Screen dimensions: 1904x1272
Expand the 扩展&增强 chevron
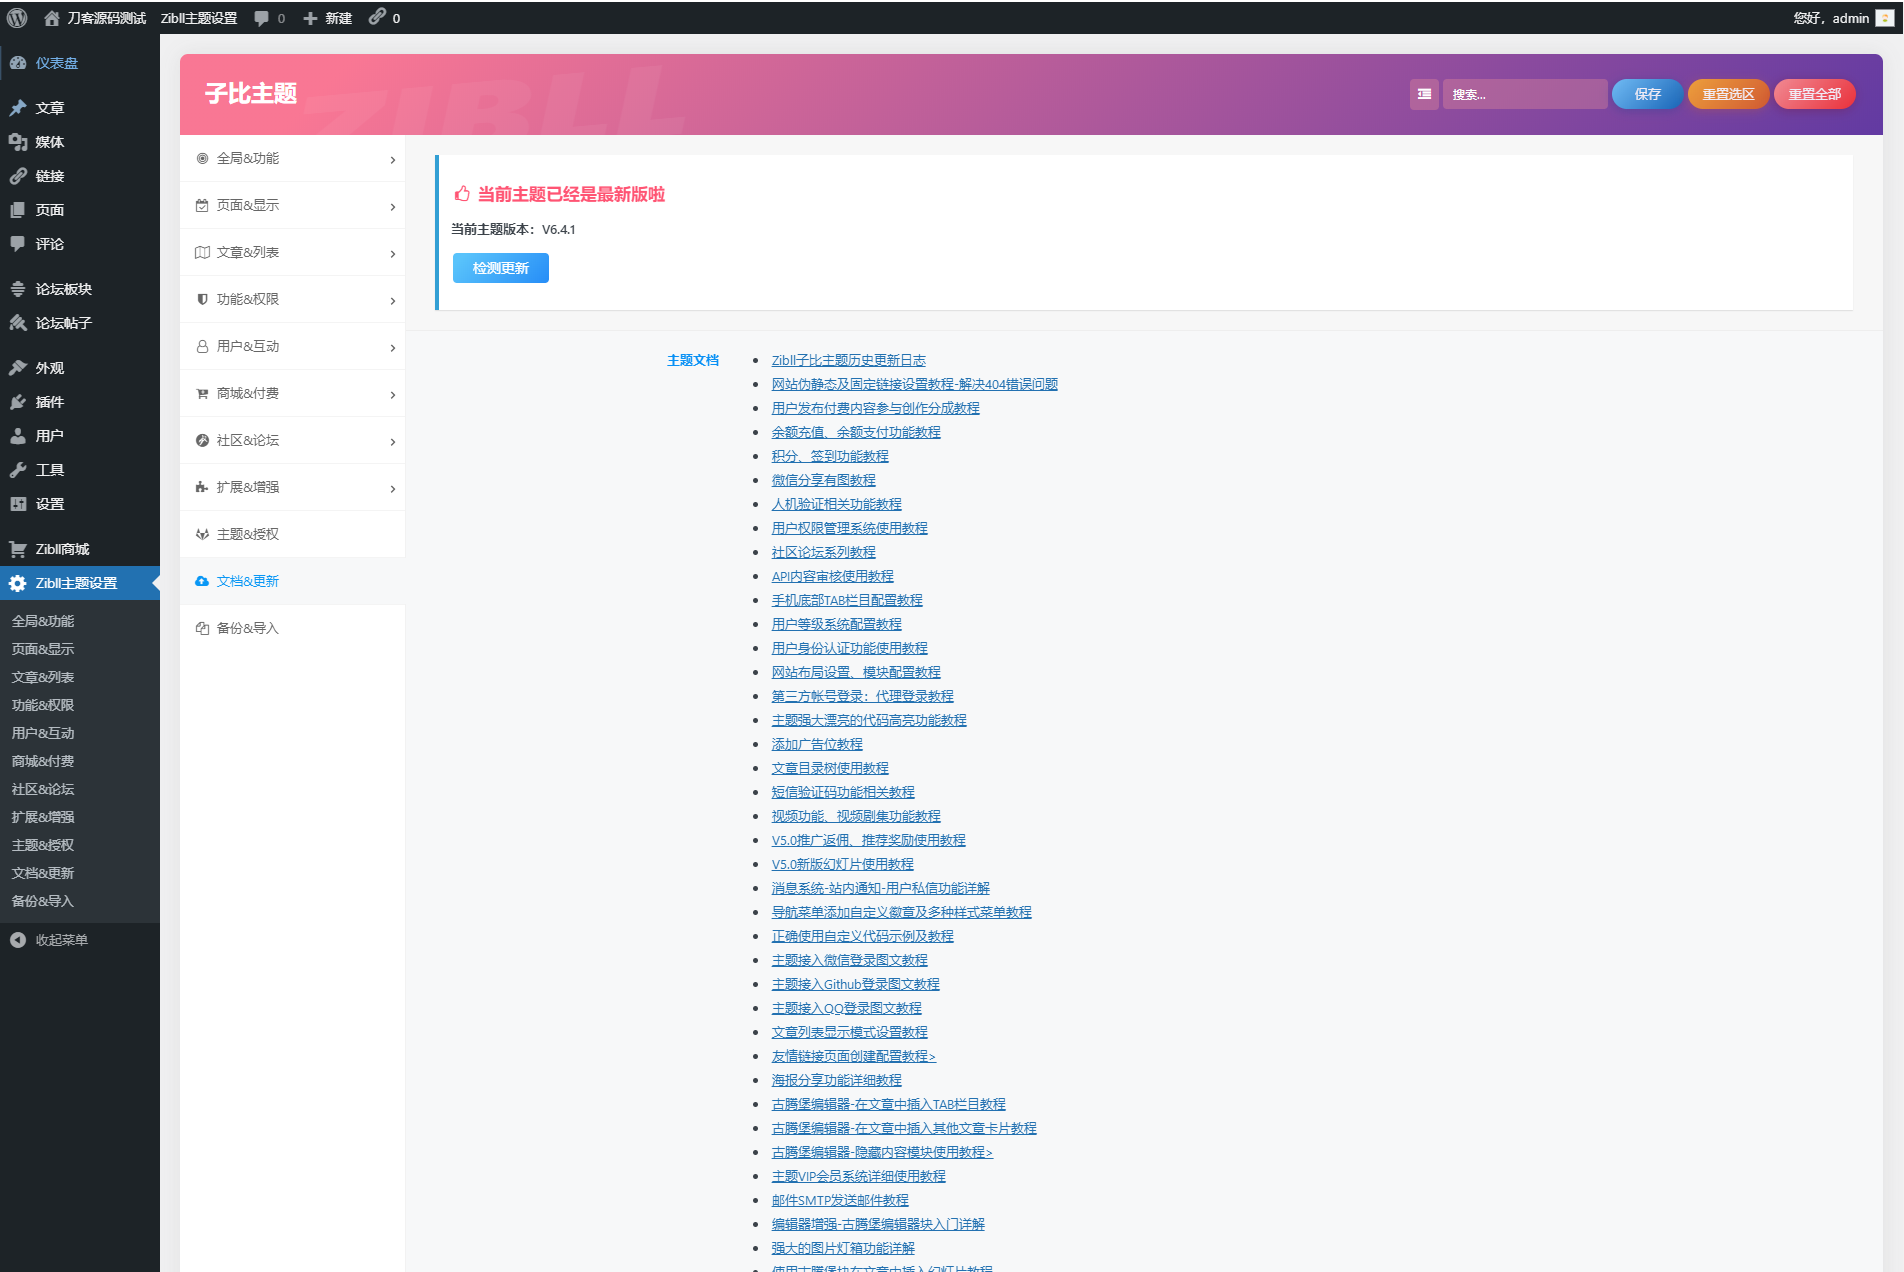[391, 487]
